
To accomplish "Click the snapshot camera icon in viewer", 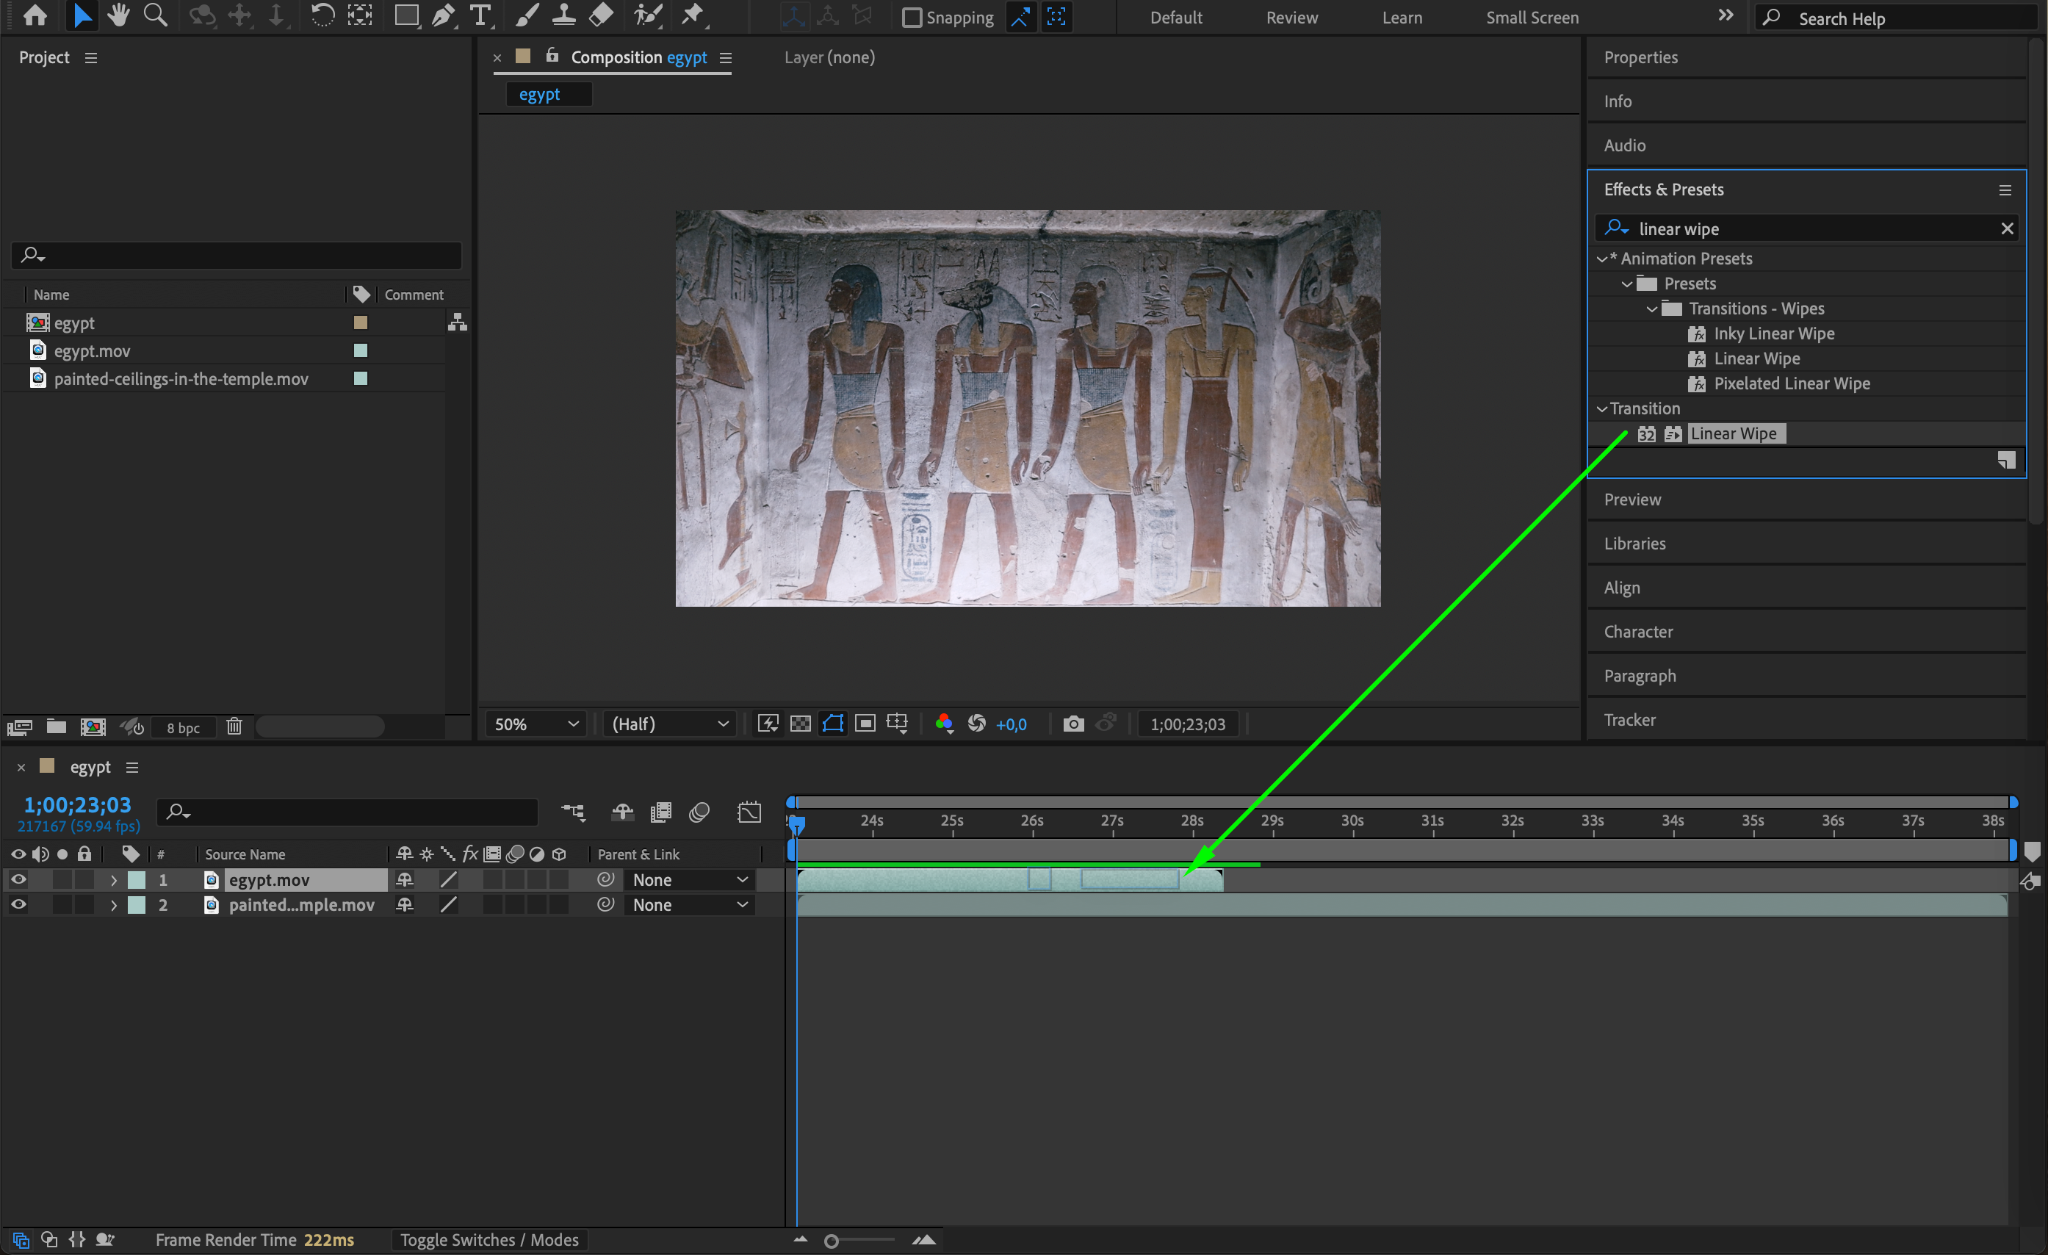I will click(x=1073, y=723).
